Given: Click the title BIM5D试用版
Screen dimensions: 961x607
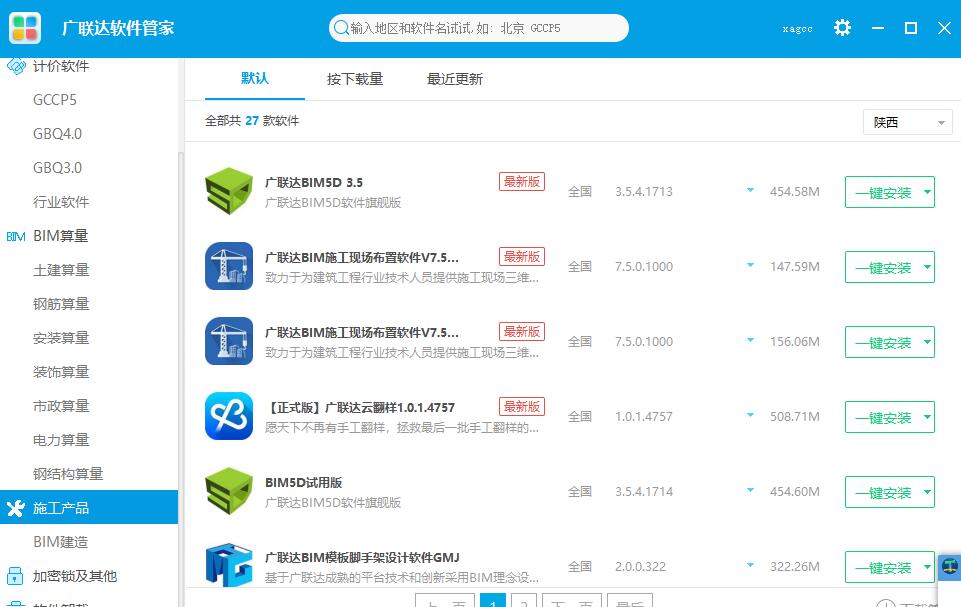Looking at the screenshot, I should click(x=303, y=483).
